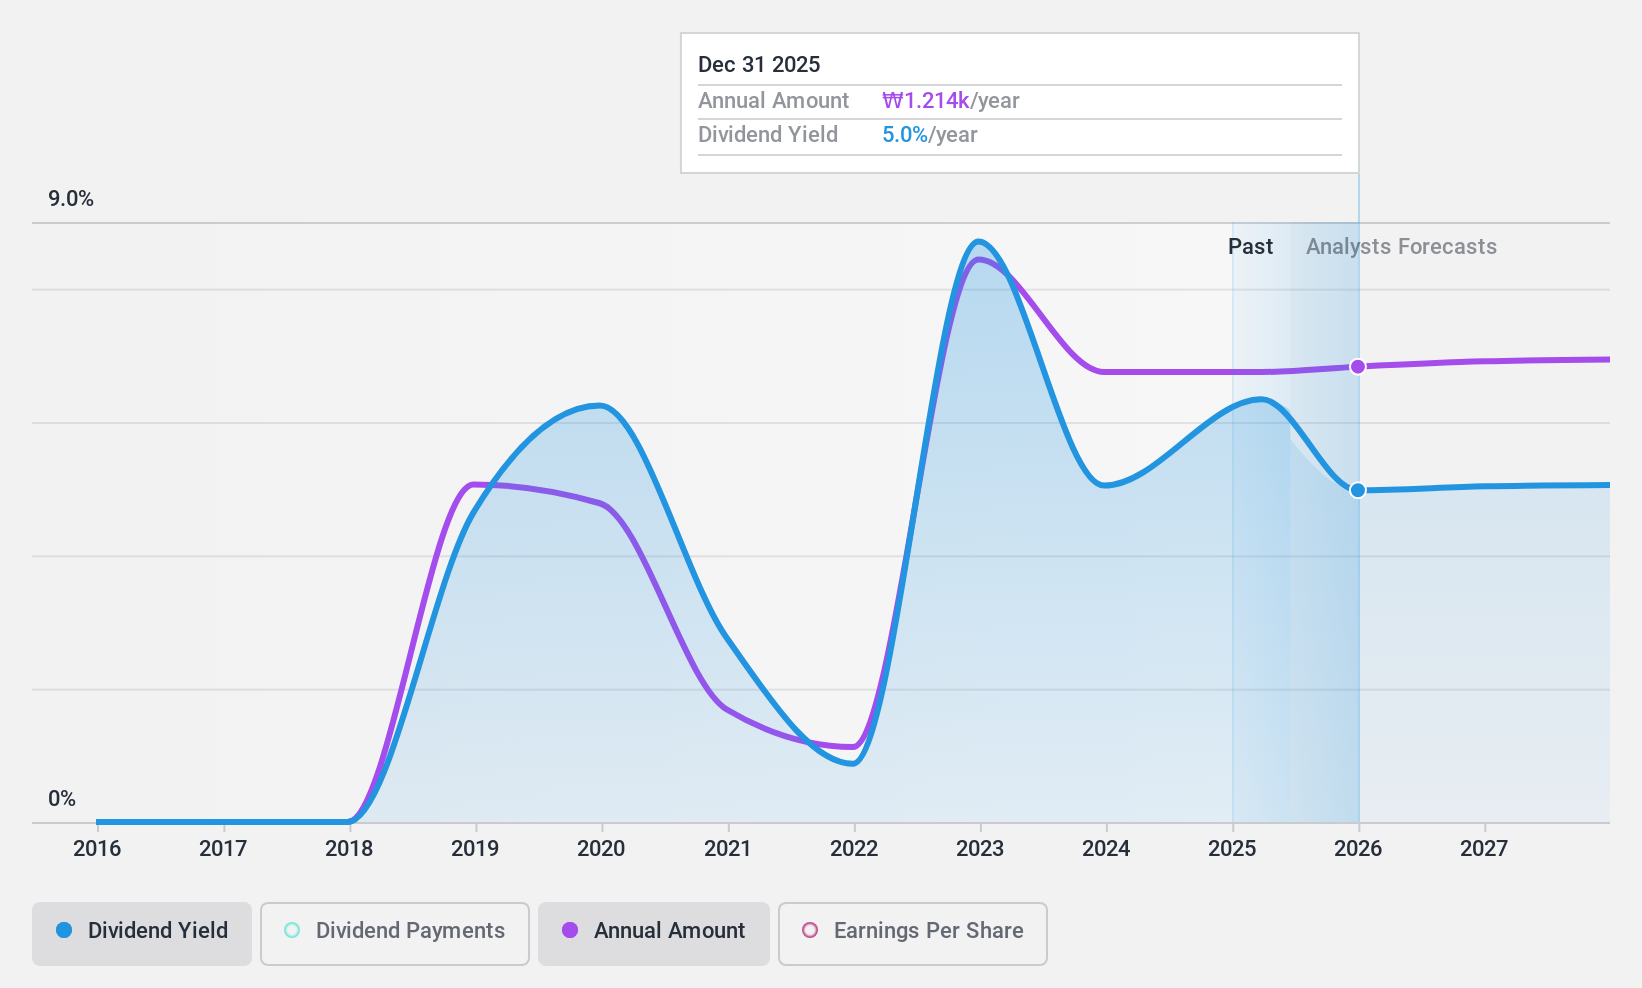Click the purple Annual Amount point at 2026
Image resolution: width=1642 pixels, height=988 pixels.
pos(1358,367)
